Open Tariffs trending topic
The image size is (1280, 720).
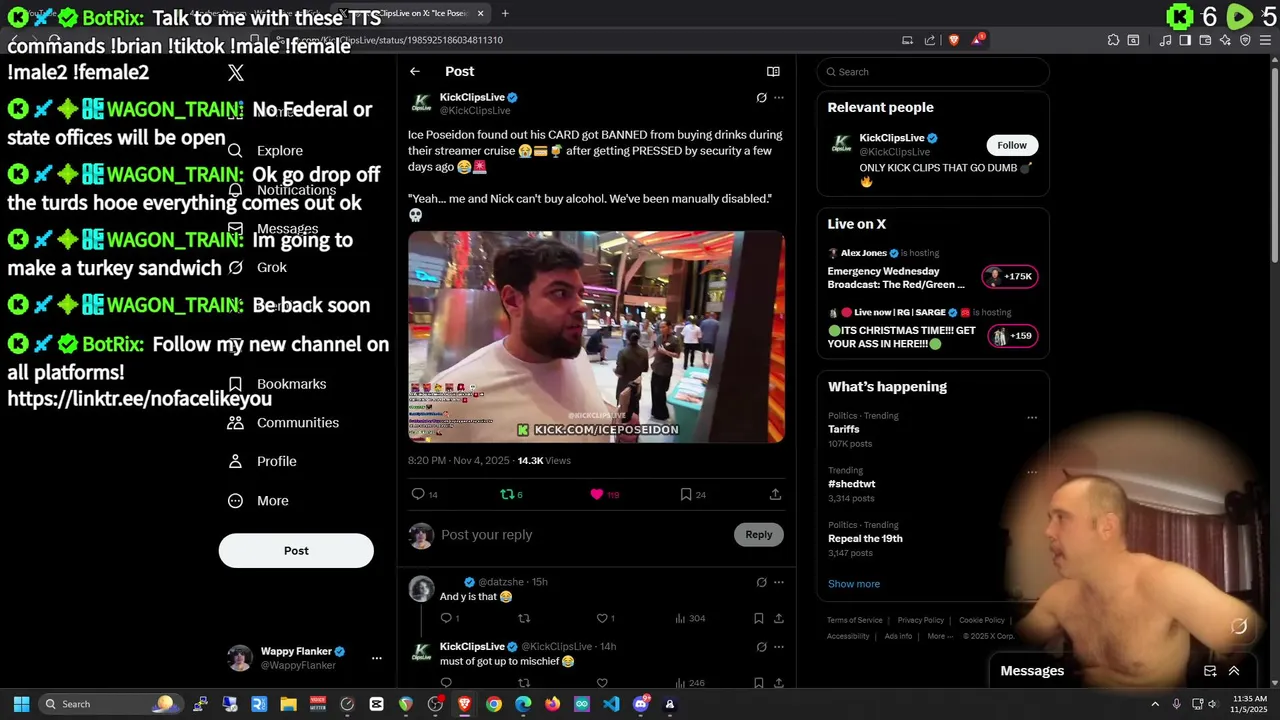tap(844, 429)
